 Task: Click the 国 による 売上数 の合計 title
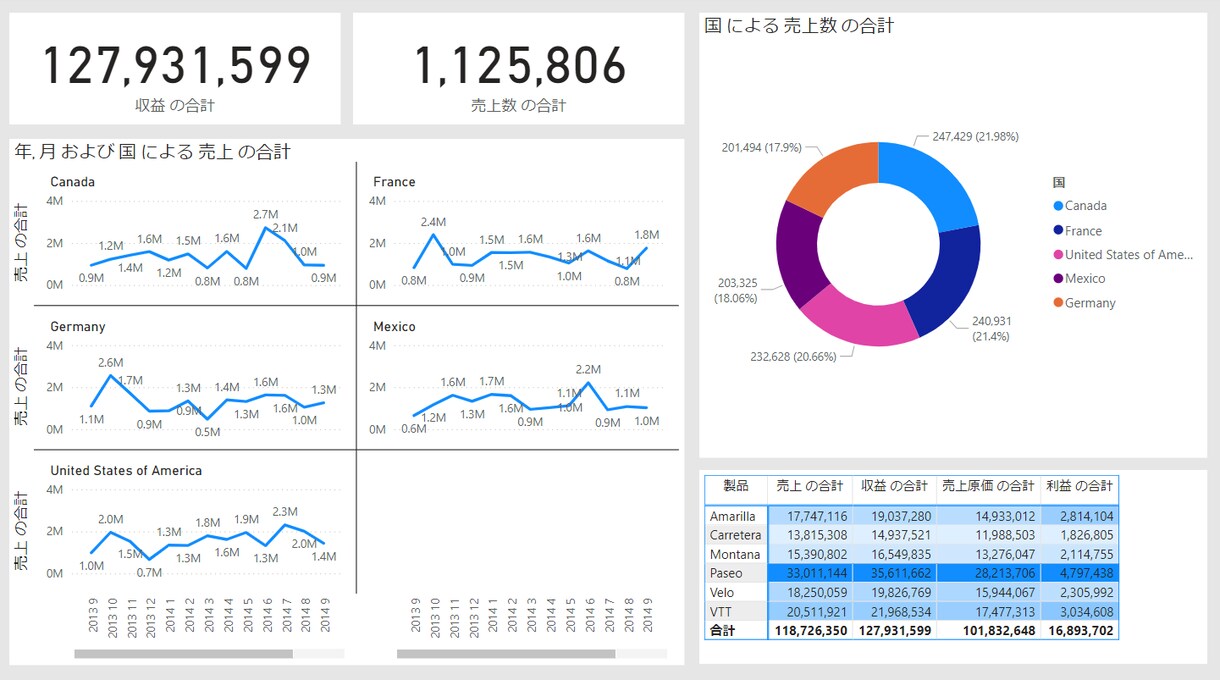(799, 26)
